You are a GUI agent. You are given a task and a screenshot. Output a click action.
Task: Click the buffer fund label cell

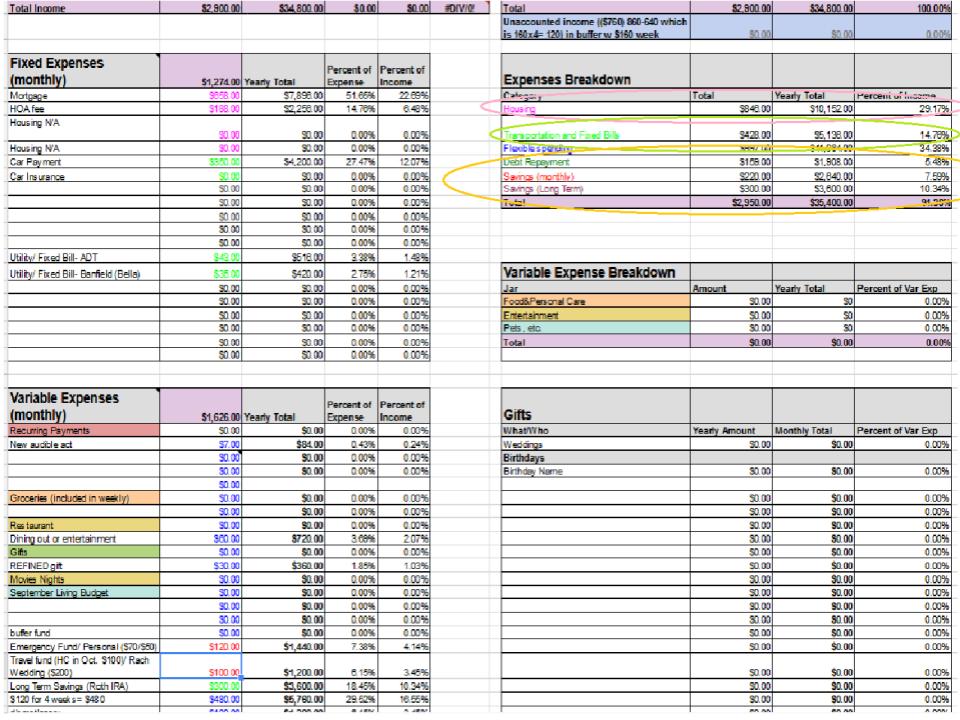point(83,633)
